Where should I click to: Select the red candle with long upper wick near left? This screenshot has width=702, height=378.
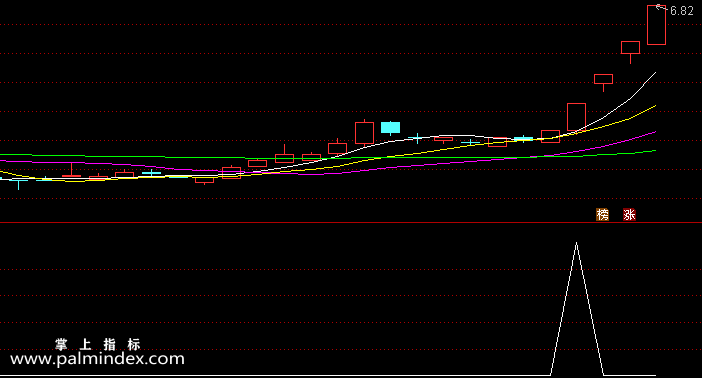coord(71,170)
